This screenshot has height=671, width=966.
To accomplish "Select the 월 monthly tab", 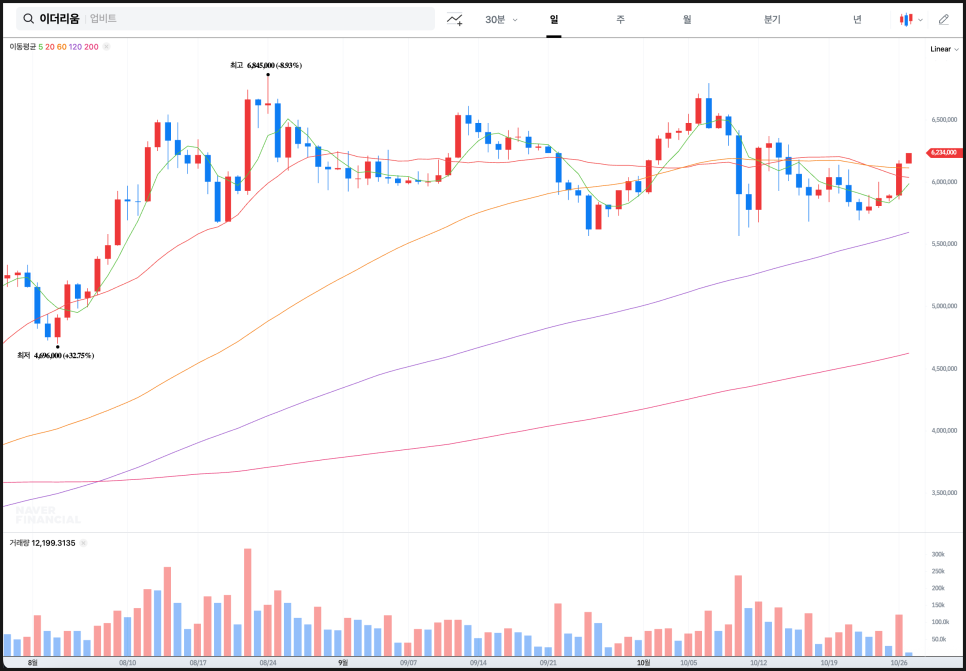I will coord(687,19).
